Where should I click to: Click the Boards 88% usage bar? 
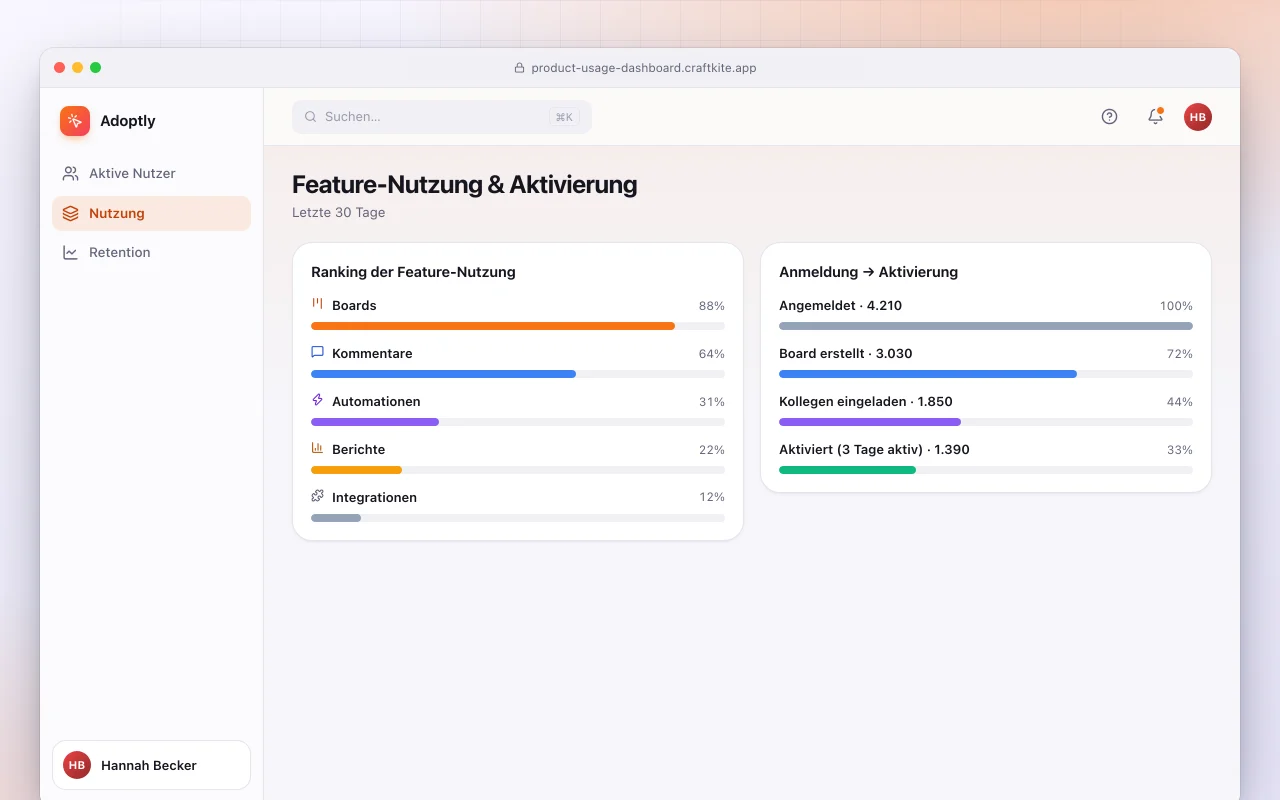pos(518,326)
